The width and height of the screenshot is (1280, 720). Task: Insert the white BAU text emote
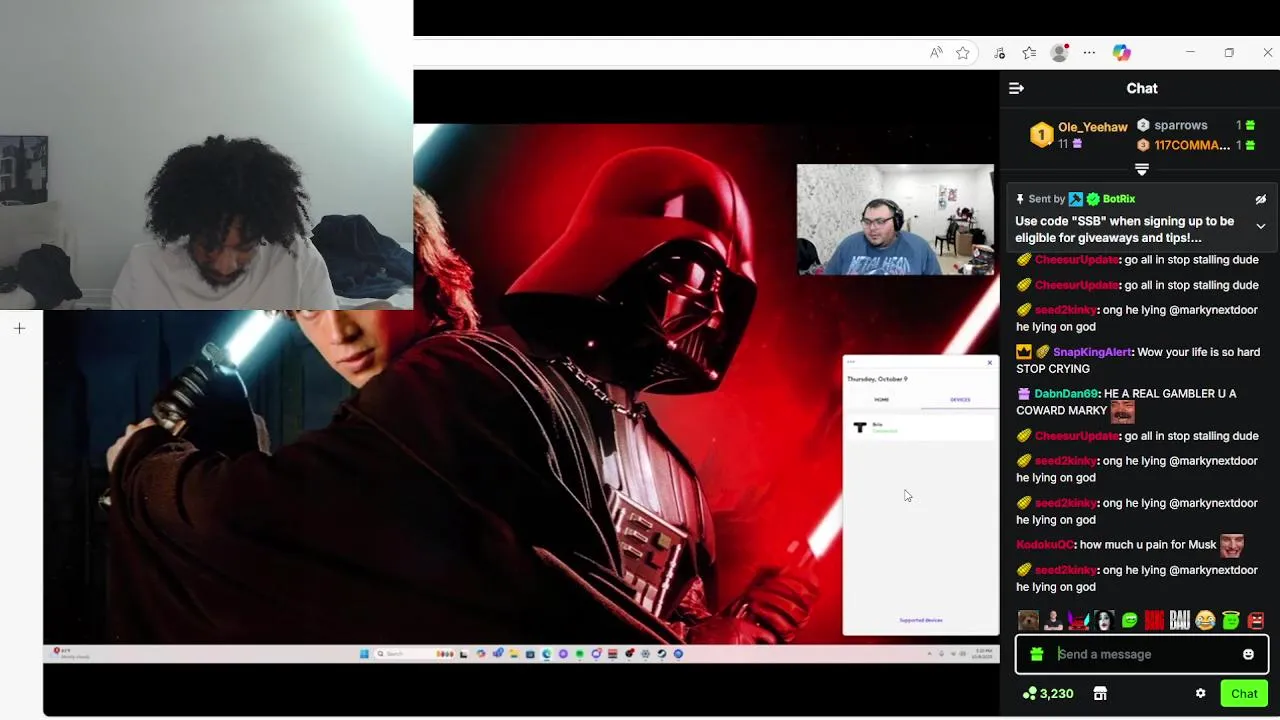(x=1180, y=621)
